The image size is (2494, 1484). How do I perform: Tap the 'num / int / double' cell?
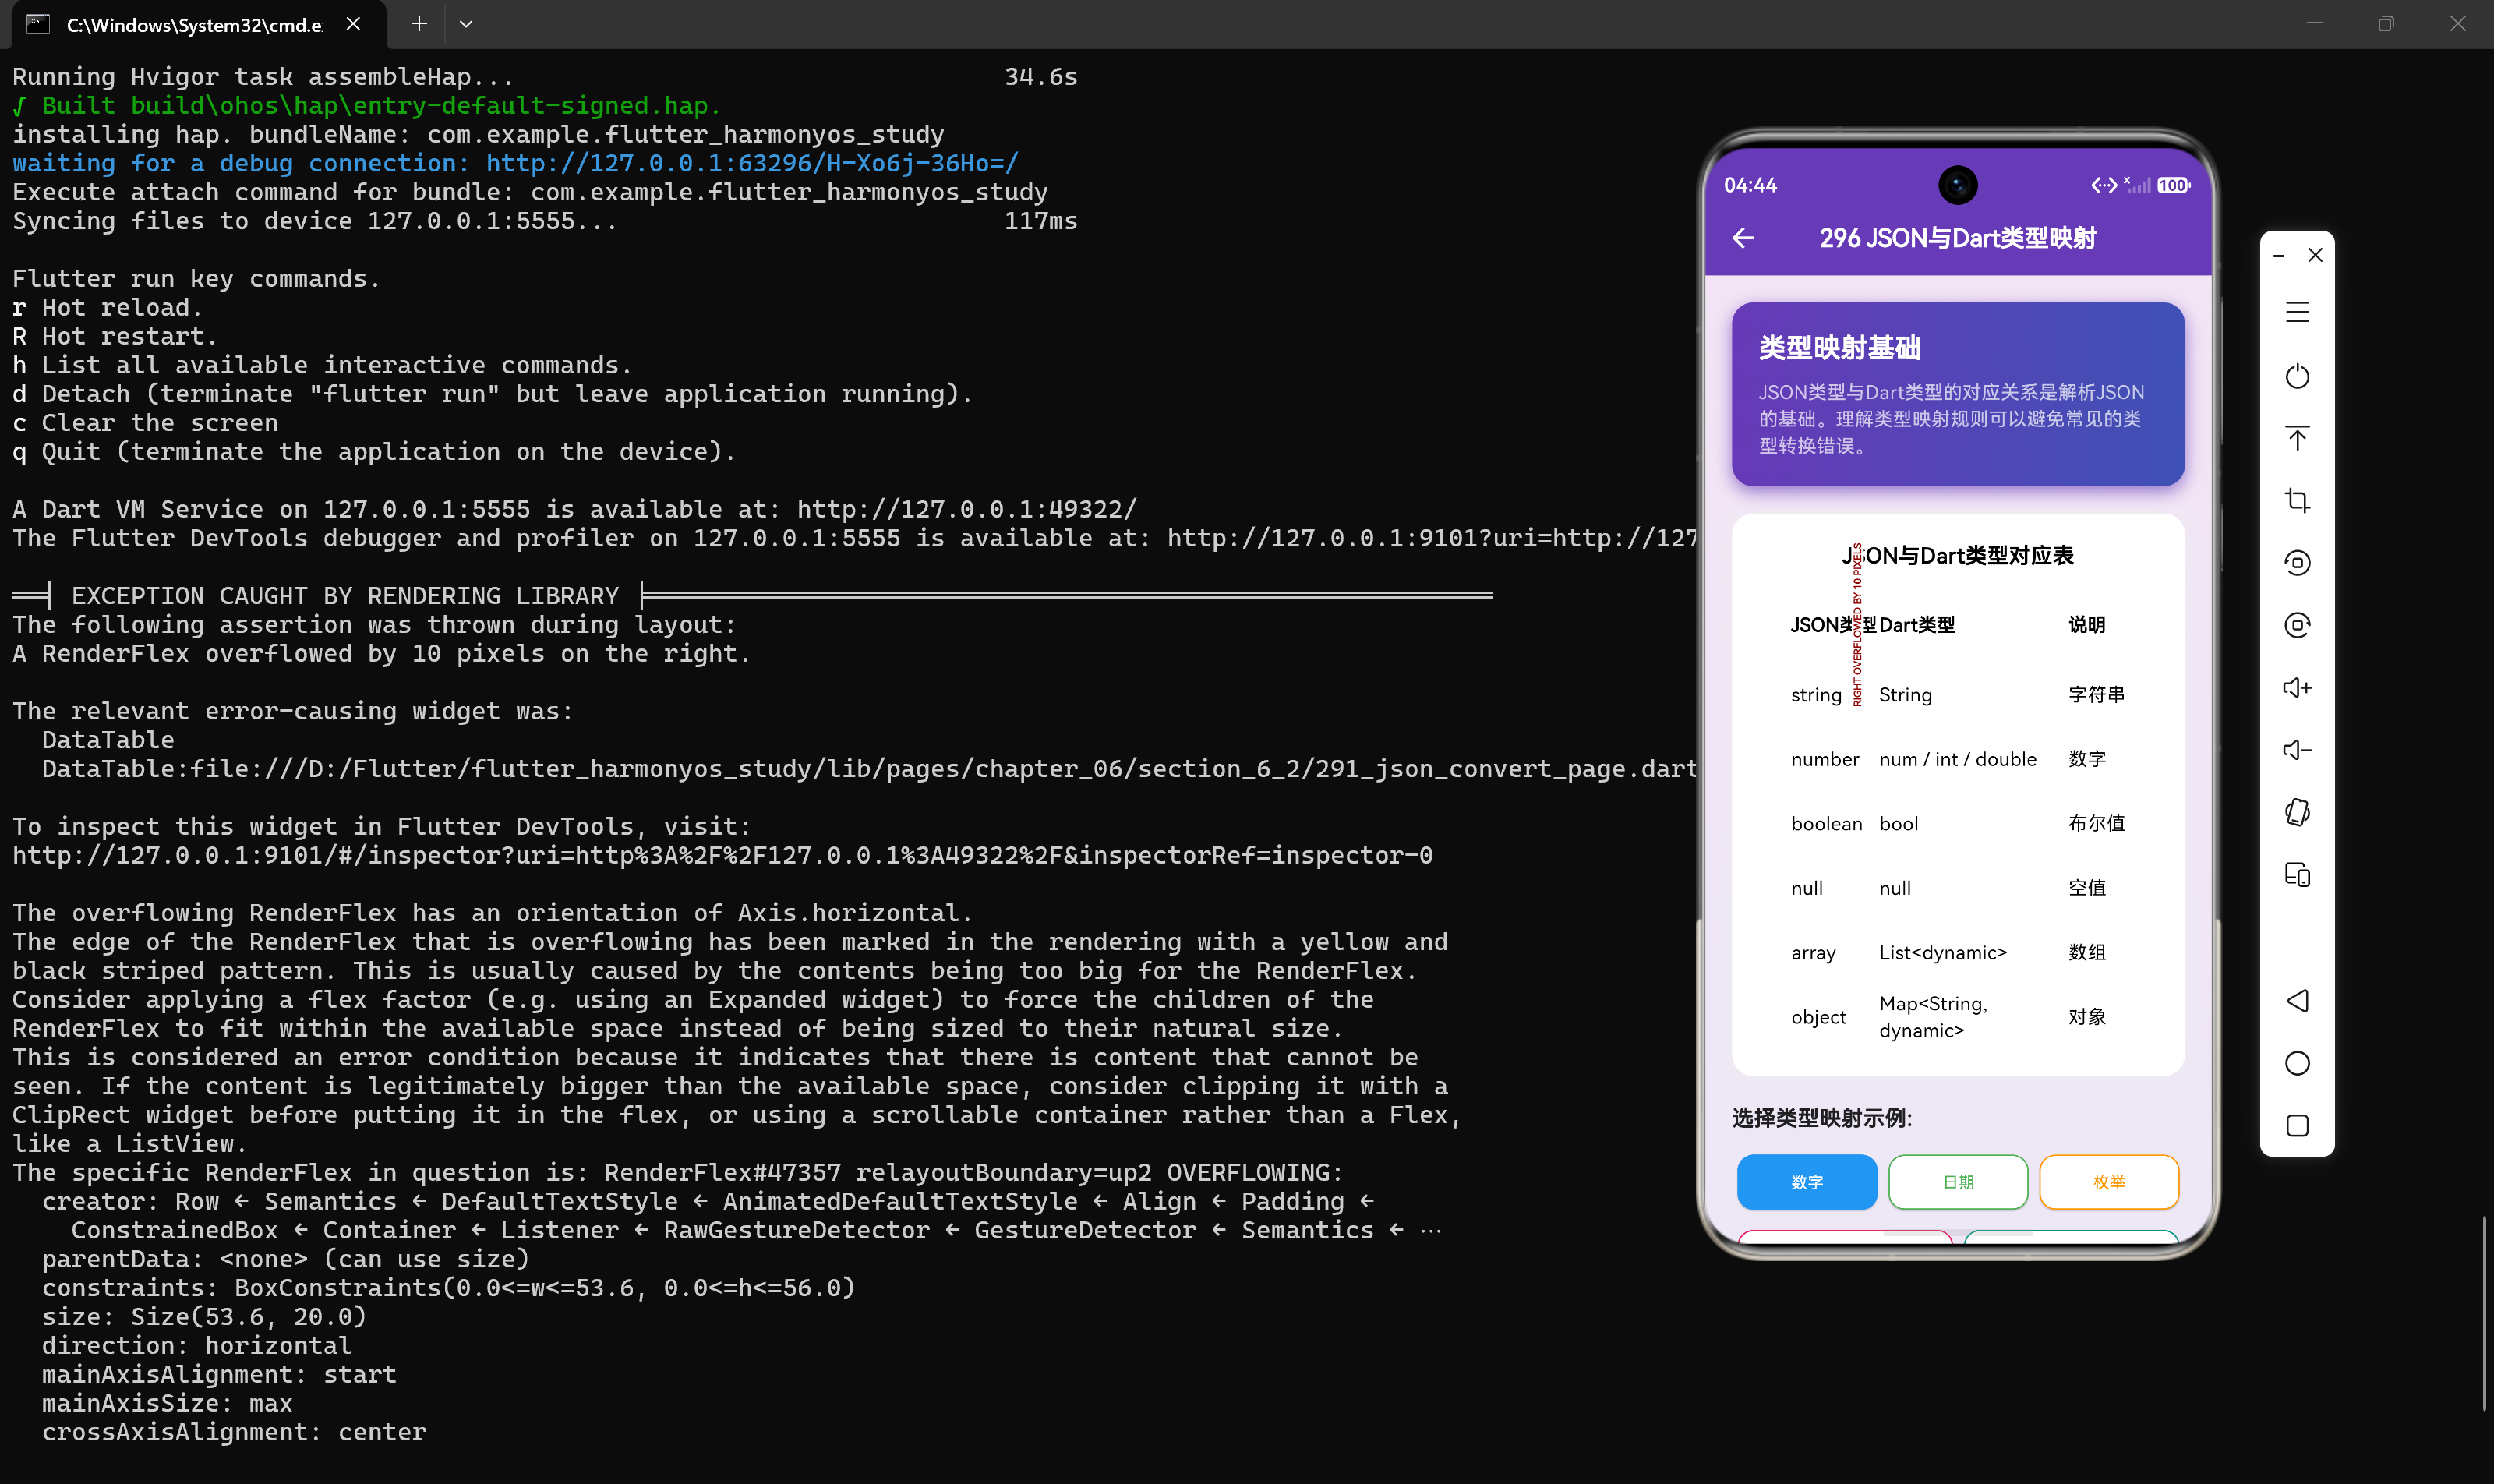1957,759
